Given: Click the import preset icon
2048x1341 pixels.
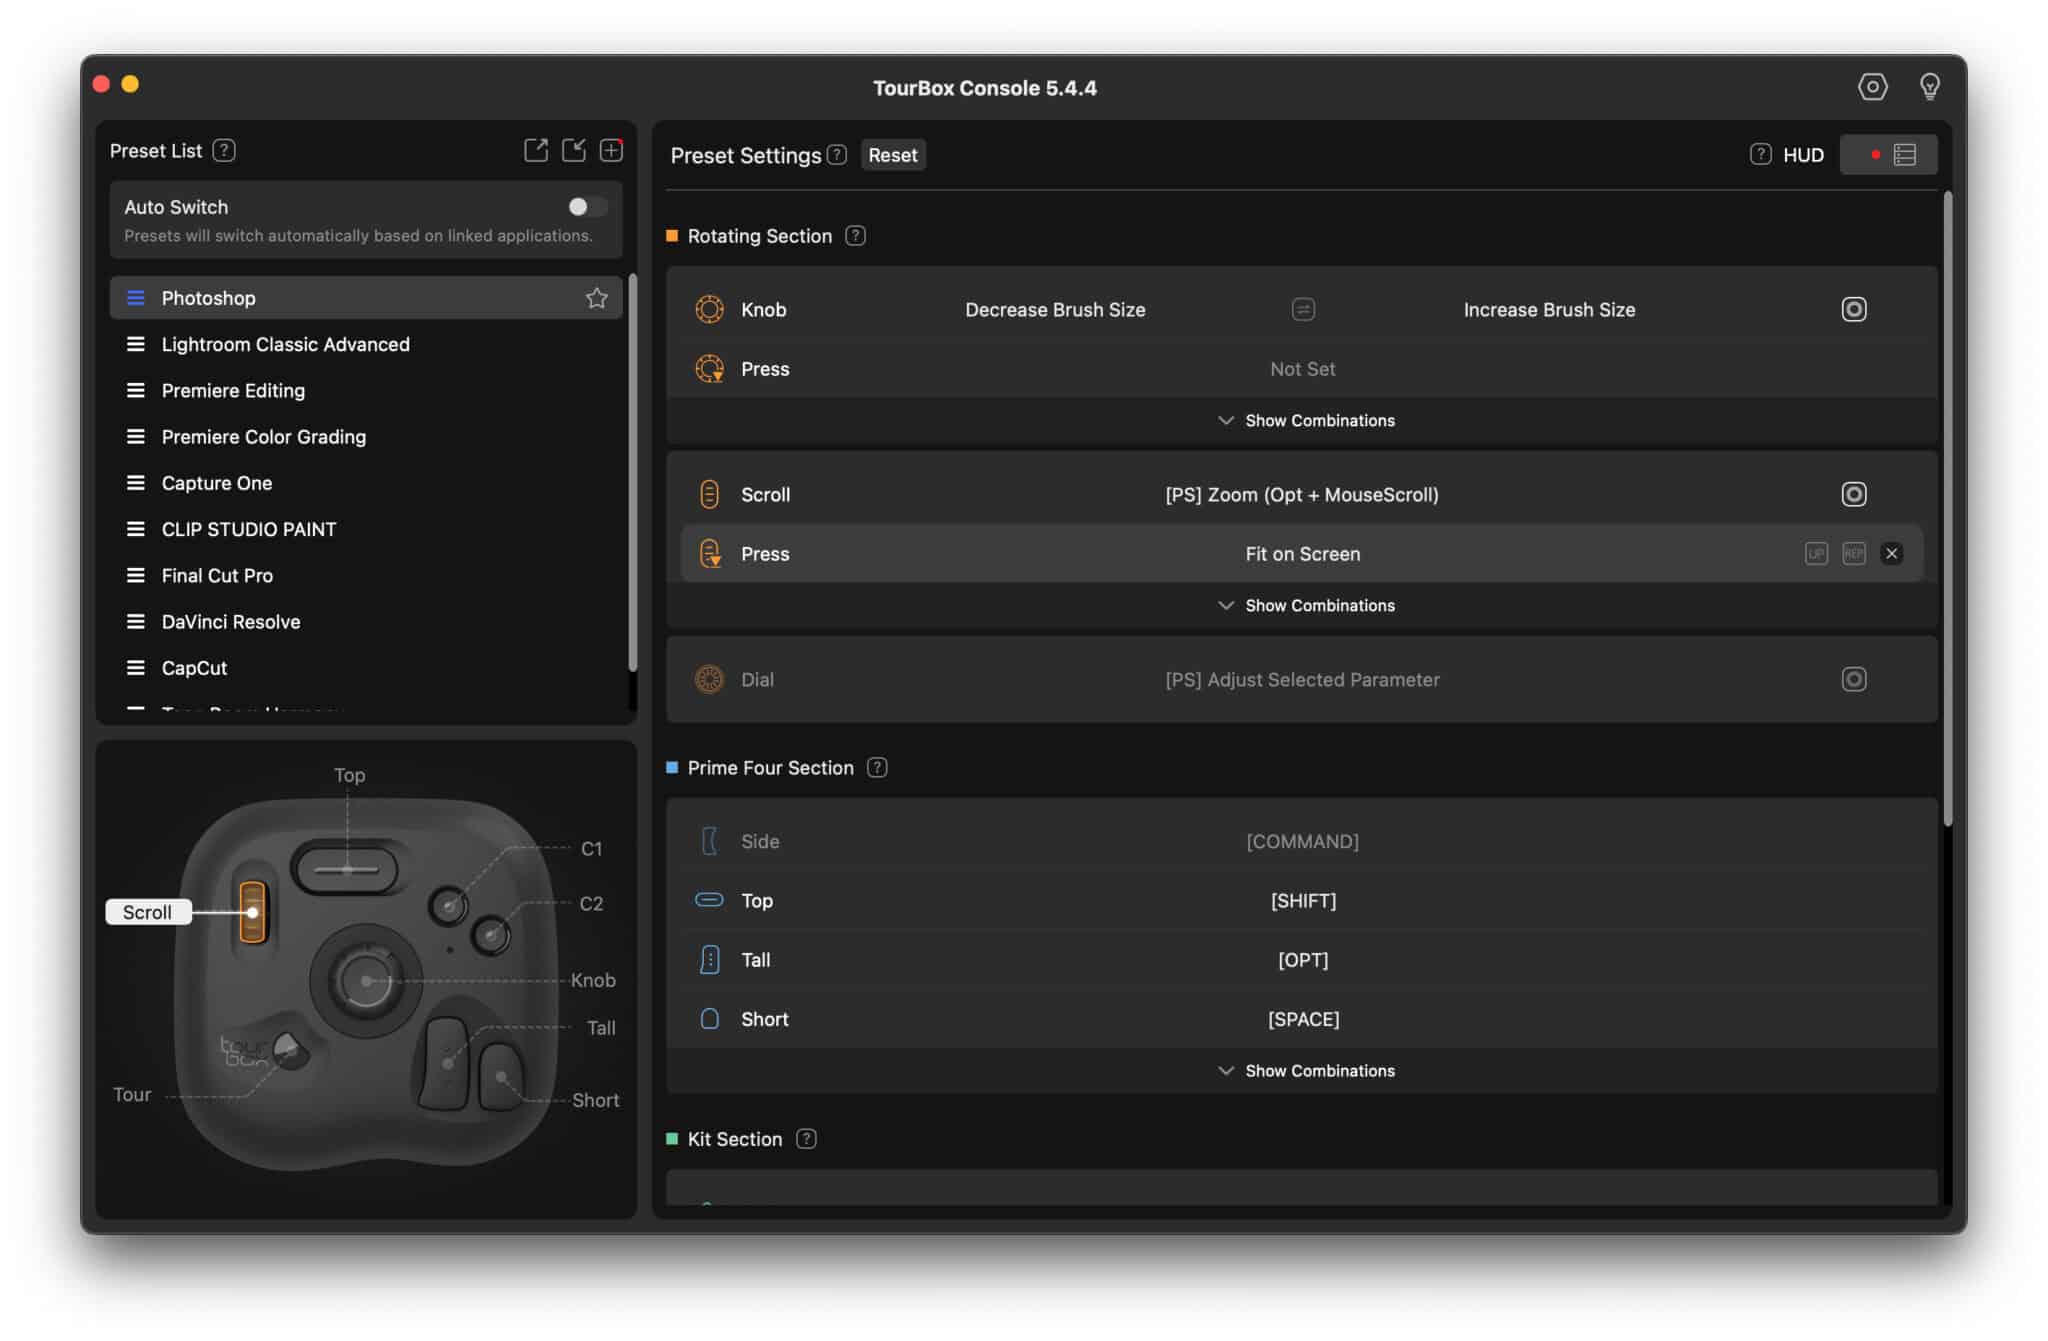Looking at the screenshot, I should 574,150.
